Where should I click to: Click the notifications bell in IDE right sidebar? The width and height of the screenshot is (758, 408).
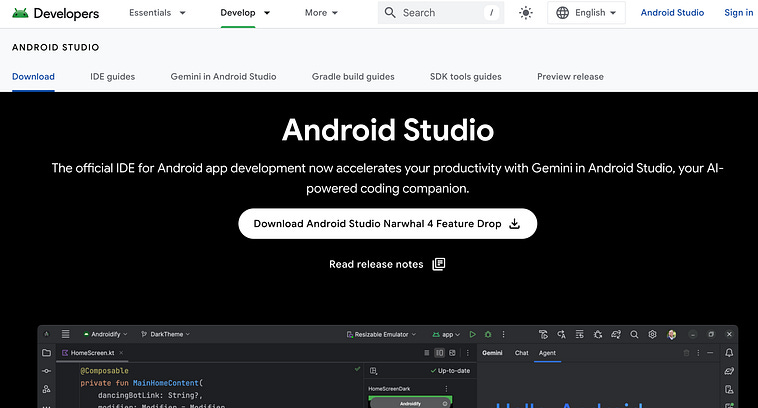[x=729, y=353]
